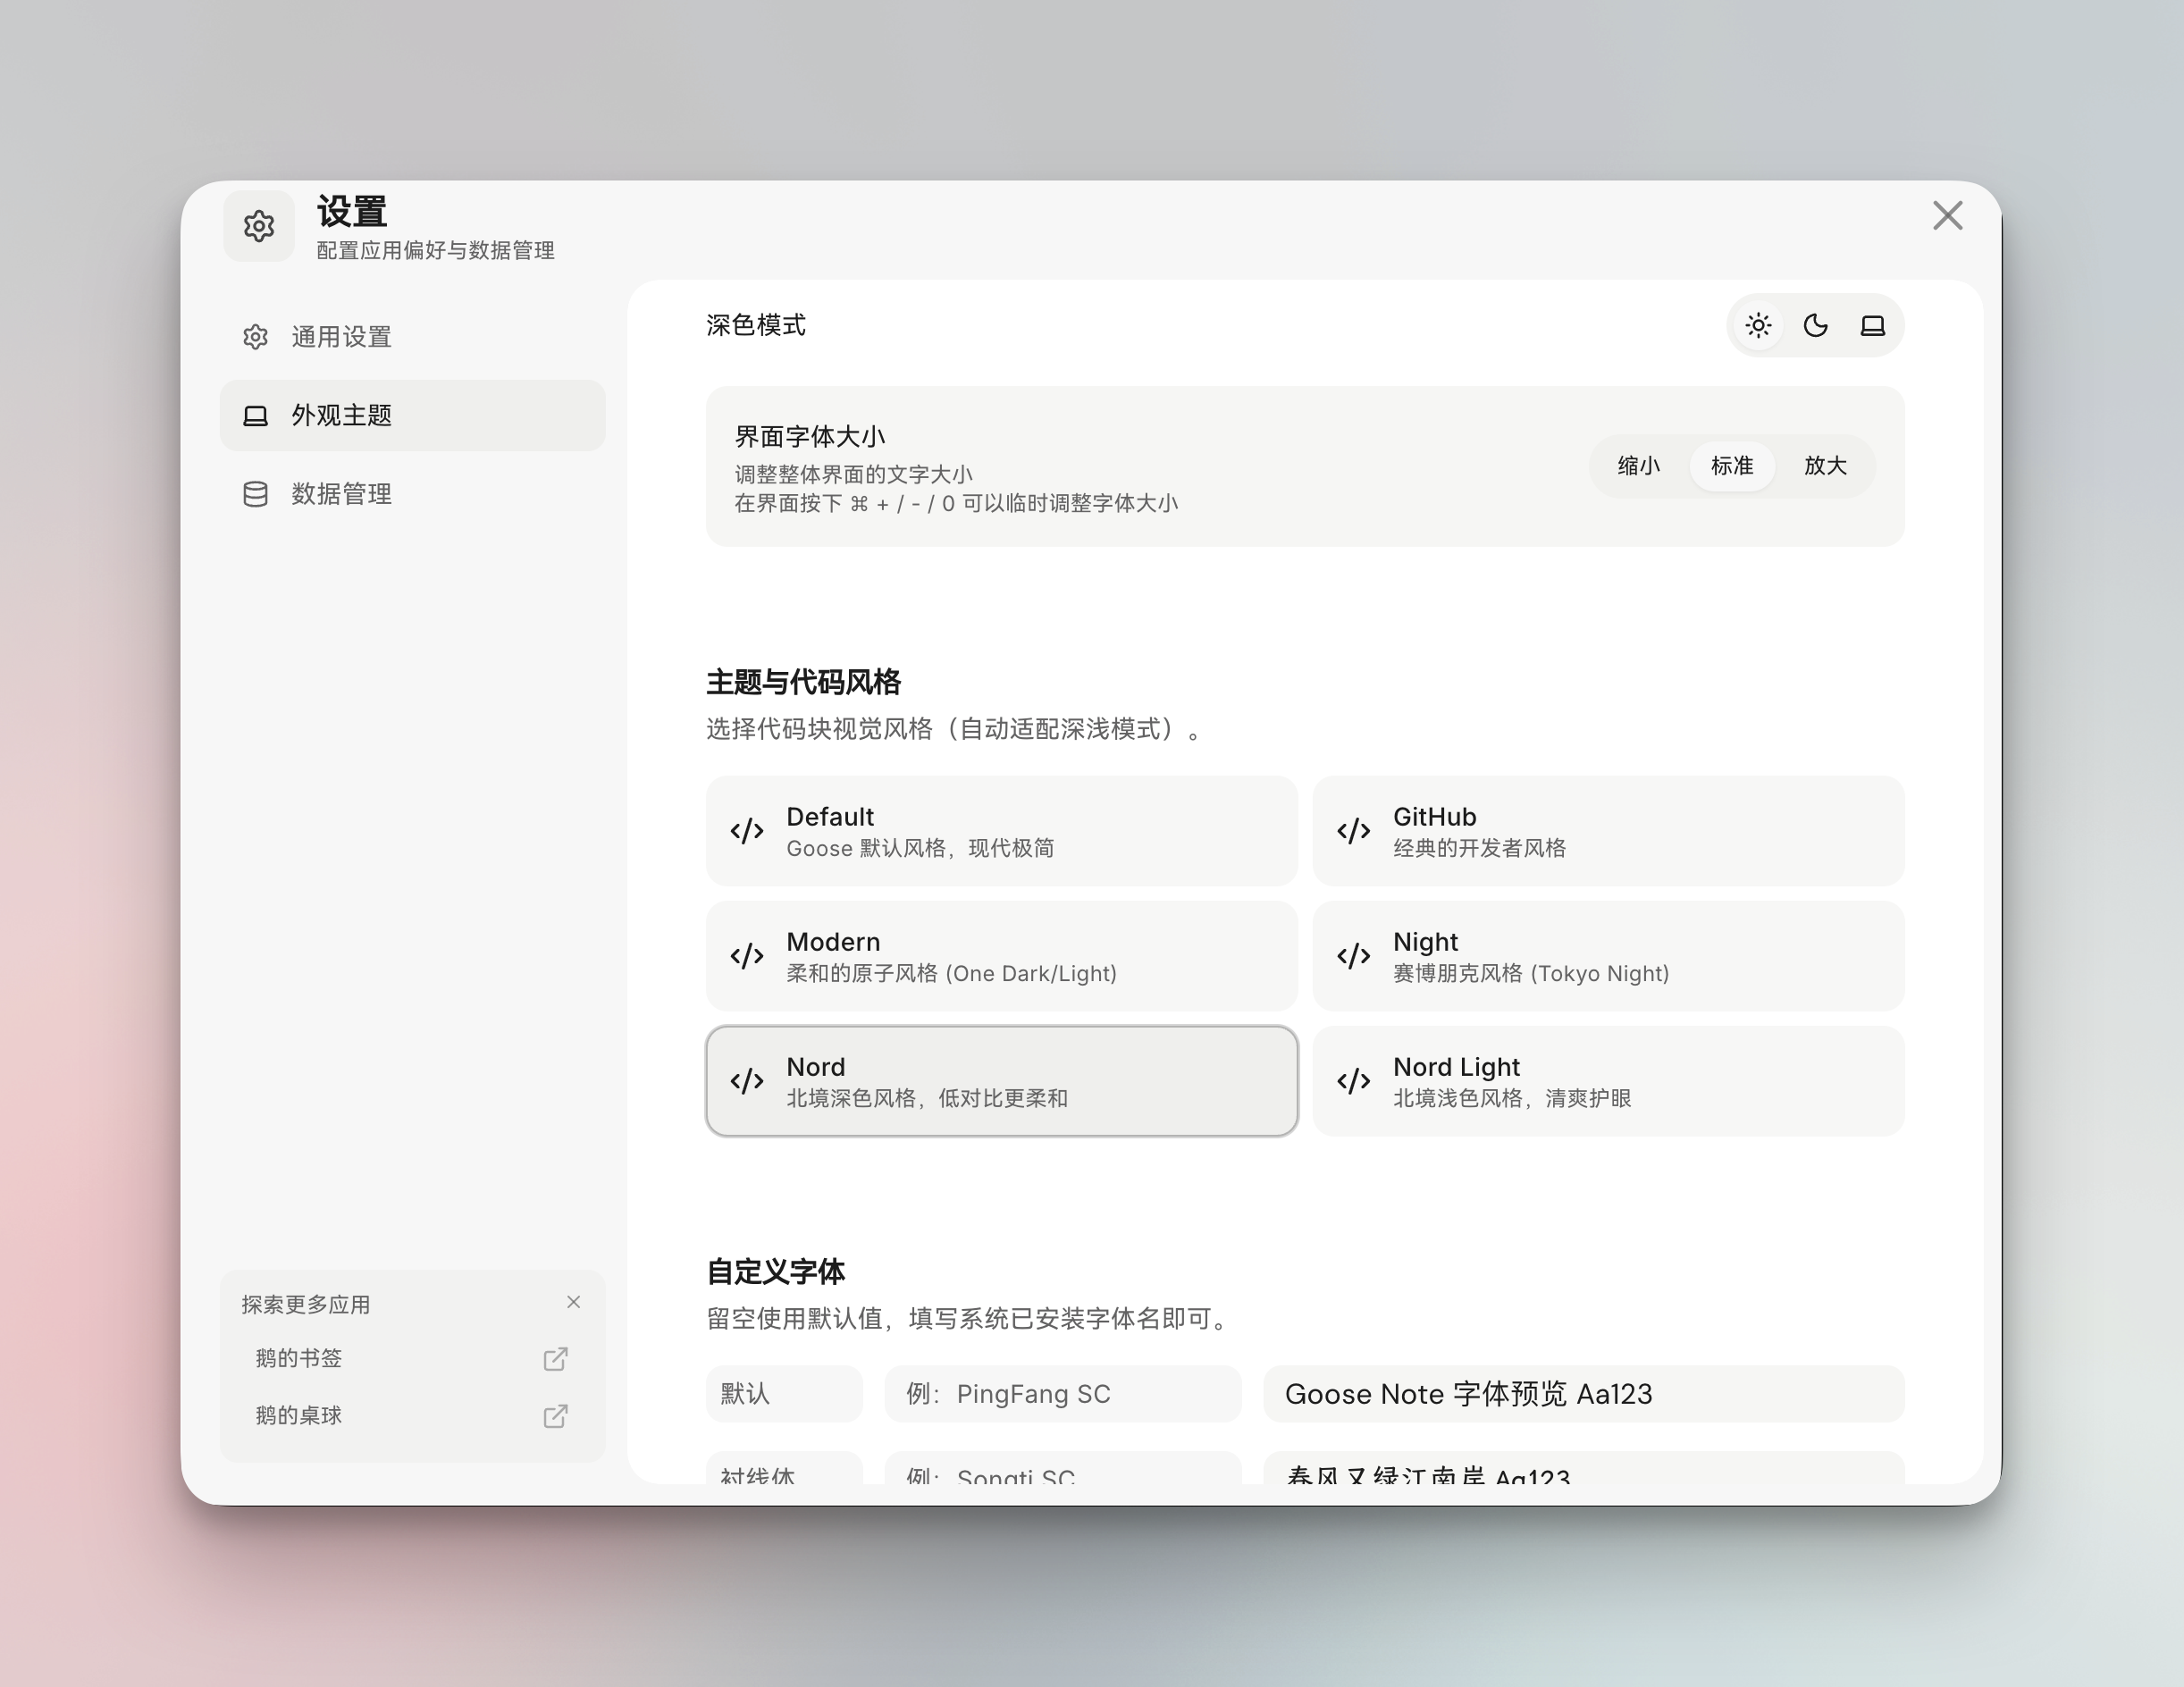Click the code icon on GitHub card
Image resolution: width=2184 pixels, height=1687 pixels.
1353,831
